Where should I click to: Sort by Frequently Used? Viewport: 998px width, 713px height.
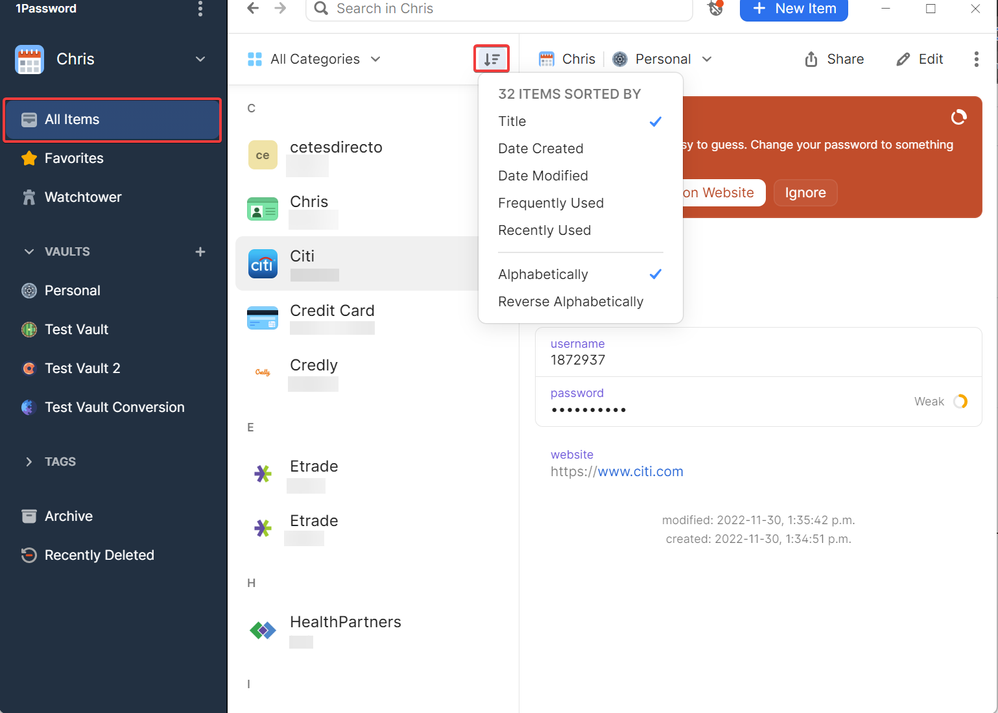(550, 203)
